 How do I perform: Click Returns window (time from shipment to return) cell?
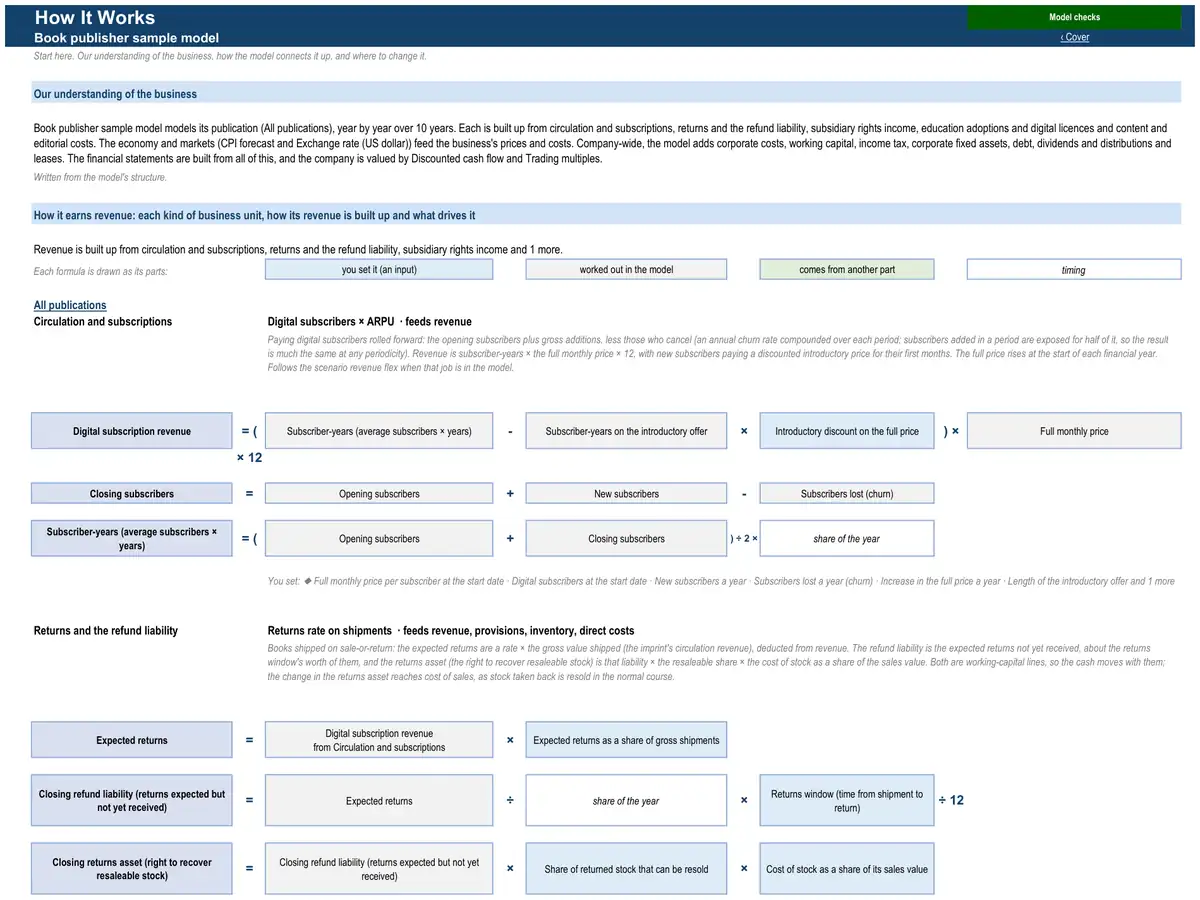[847, 800]
